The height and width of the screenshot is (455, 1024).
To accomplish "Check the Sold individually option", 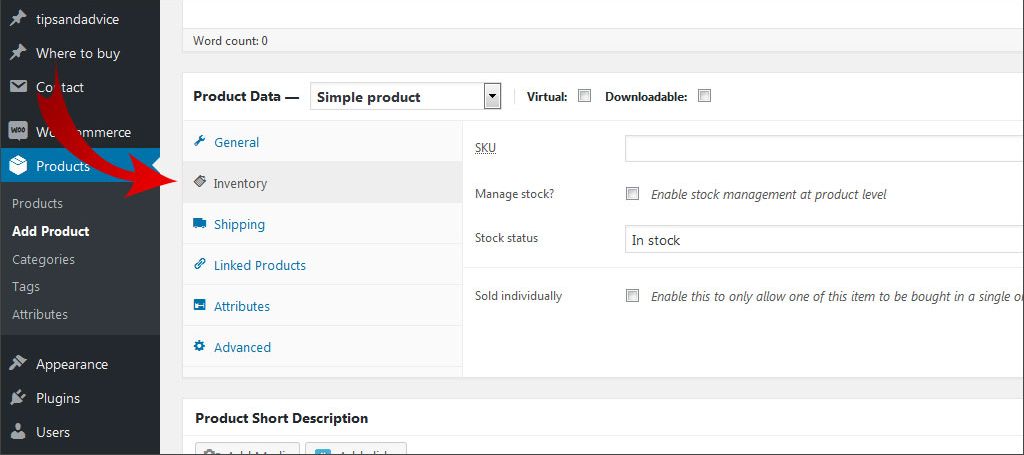I will [632, 296].
